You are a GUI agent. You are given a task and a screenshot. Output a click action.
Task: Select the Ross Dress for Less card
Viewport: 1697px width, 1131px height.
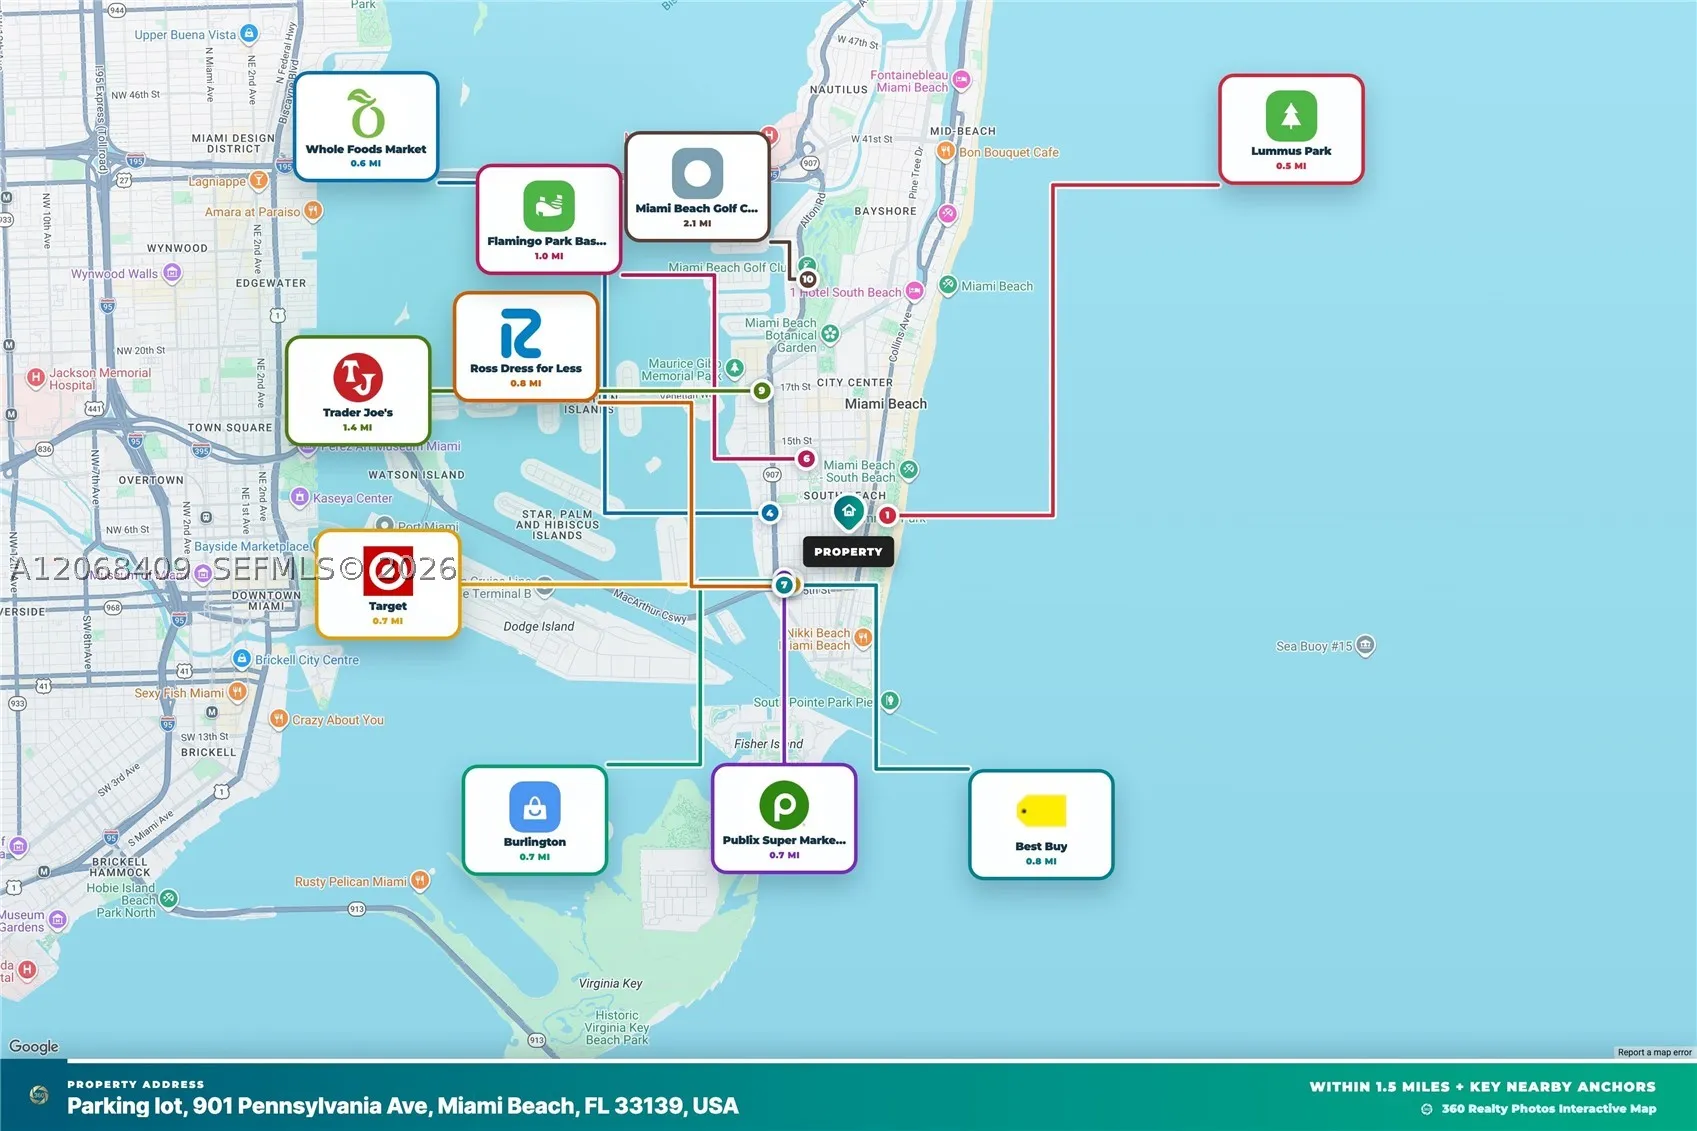click(x=526, y=346)
